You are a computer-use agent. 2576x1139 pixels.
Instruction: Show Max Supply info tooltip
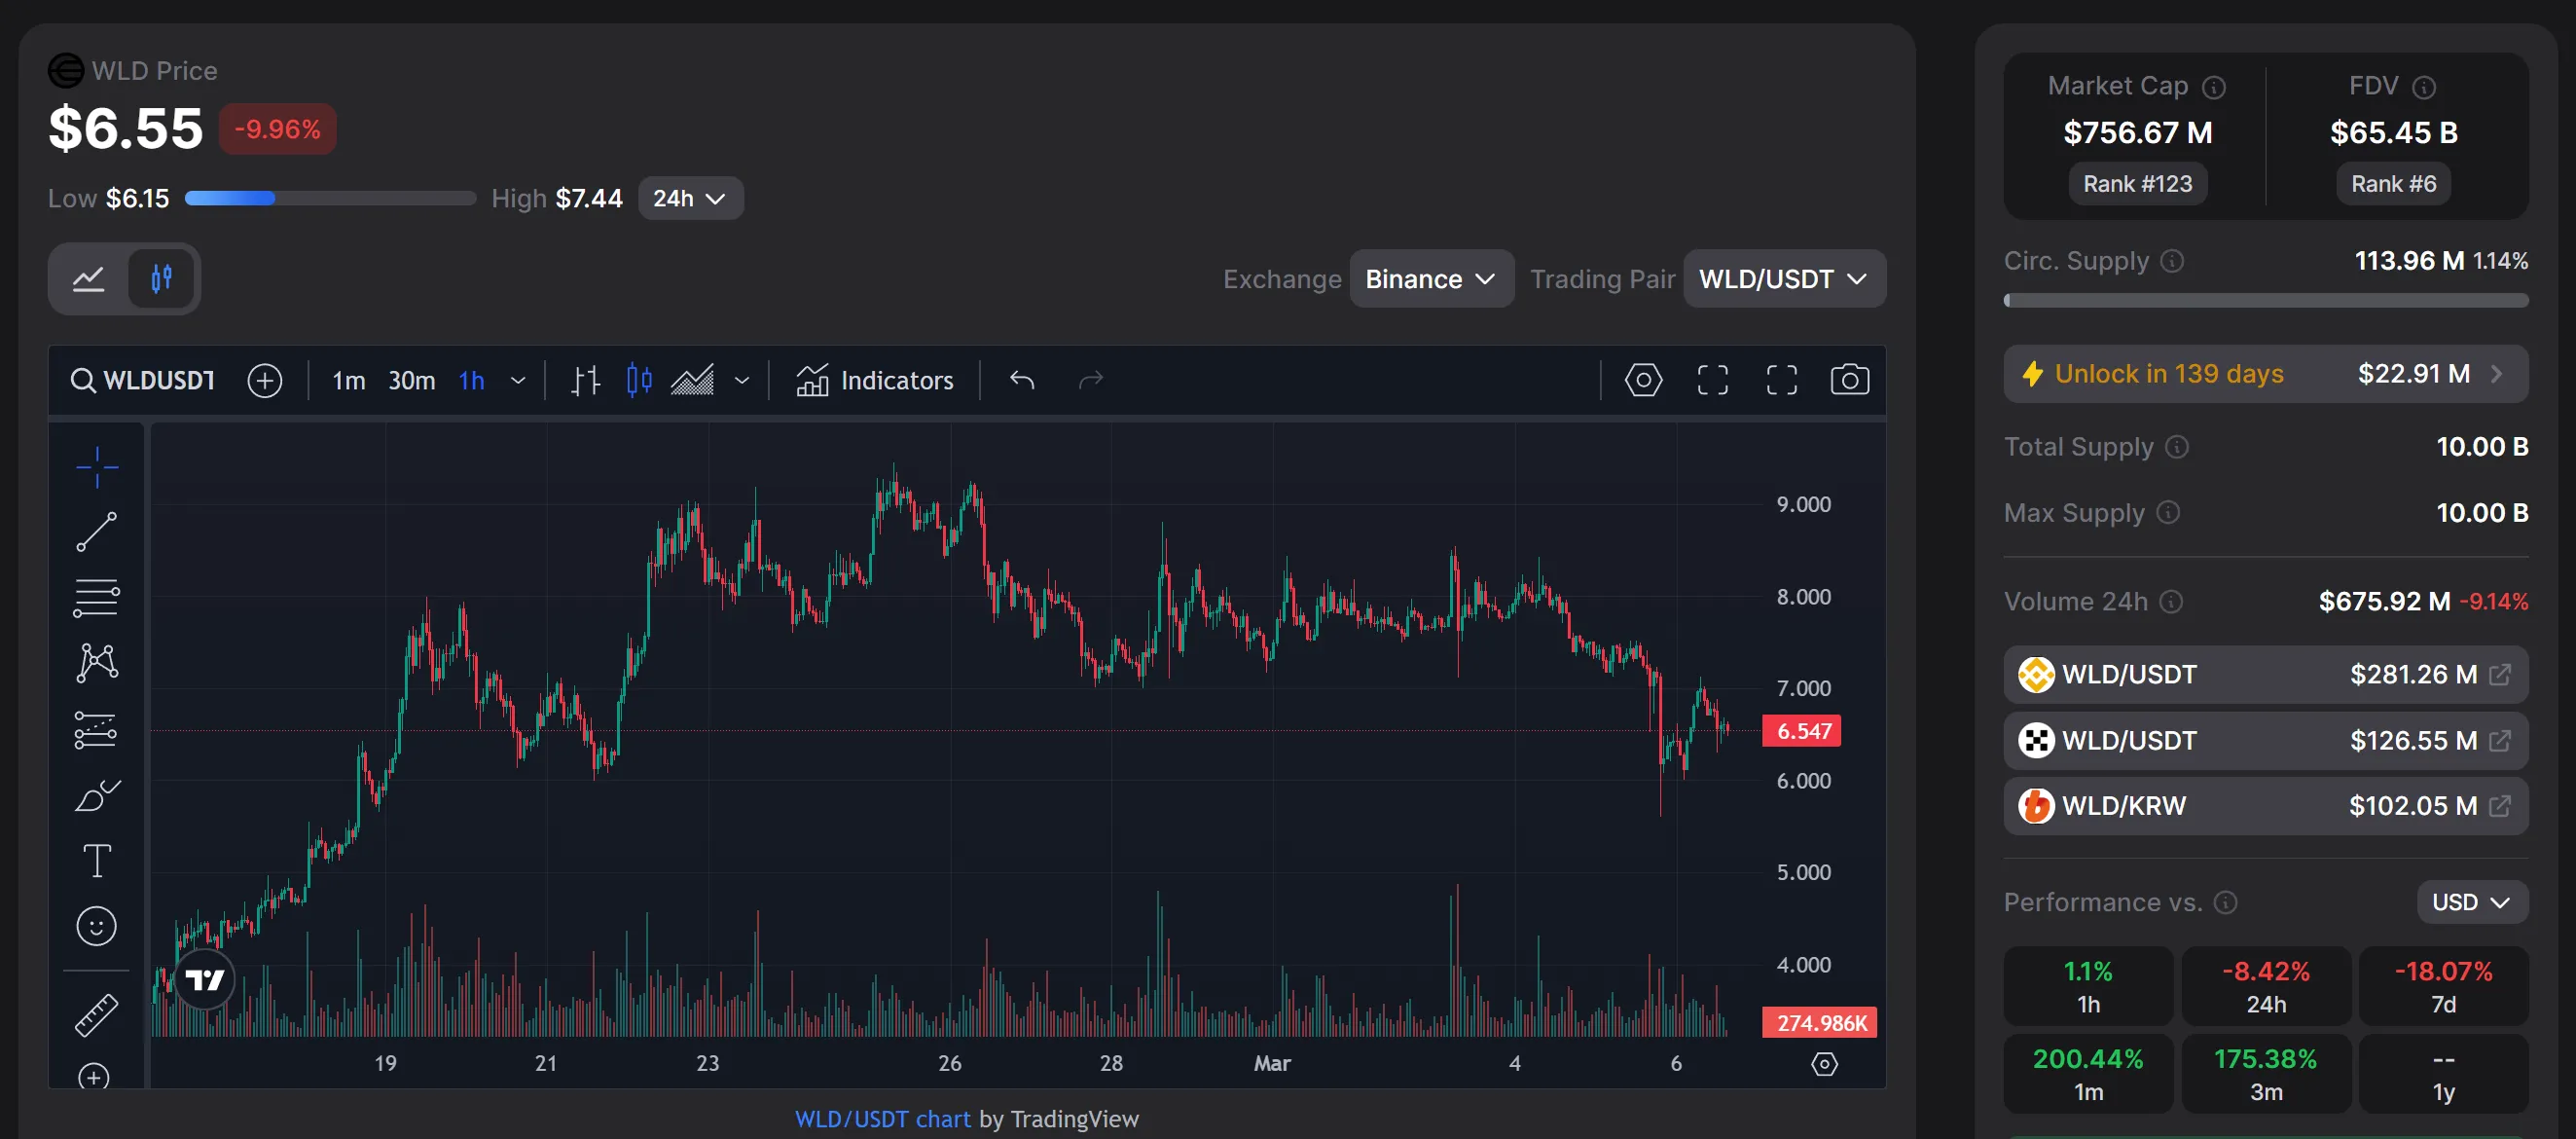click(2168, 513)
